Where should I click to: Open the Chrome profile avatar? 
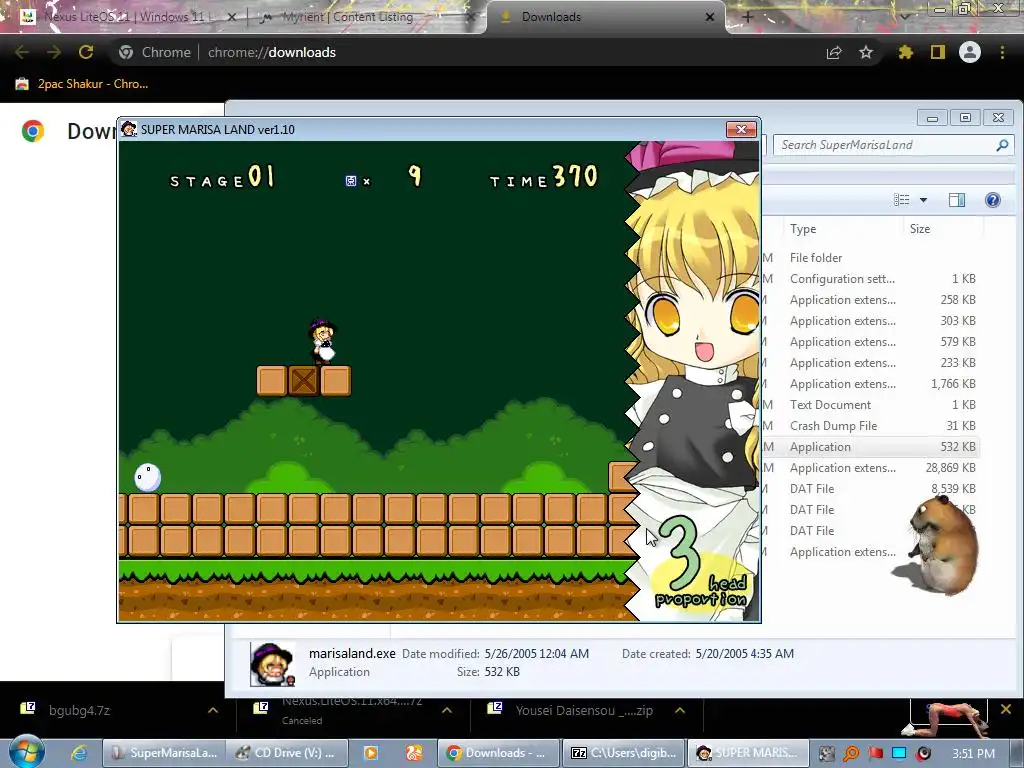click(x=970, y=52)
